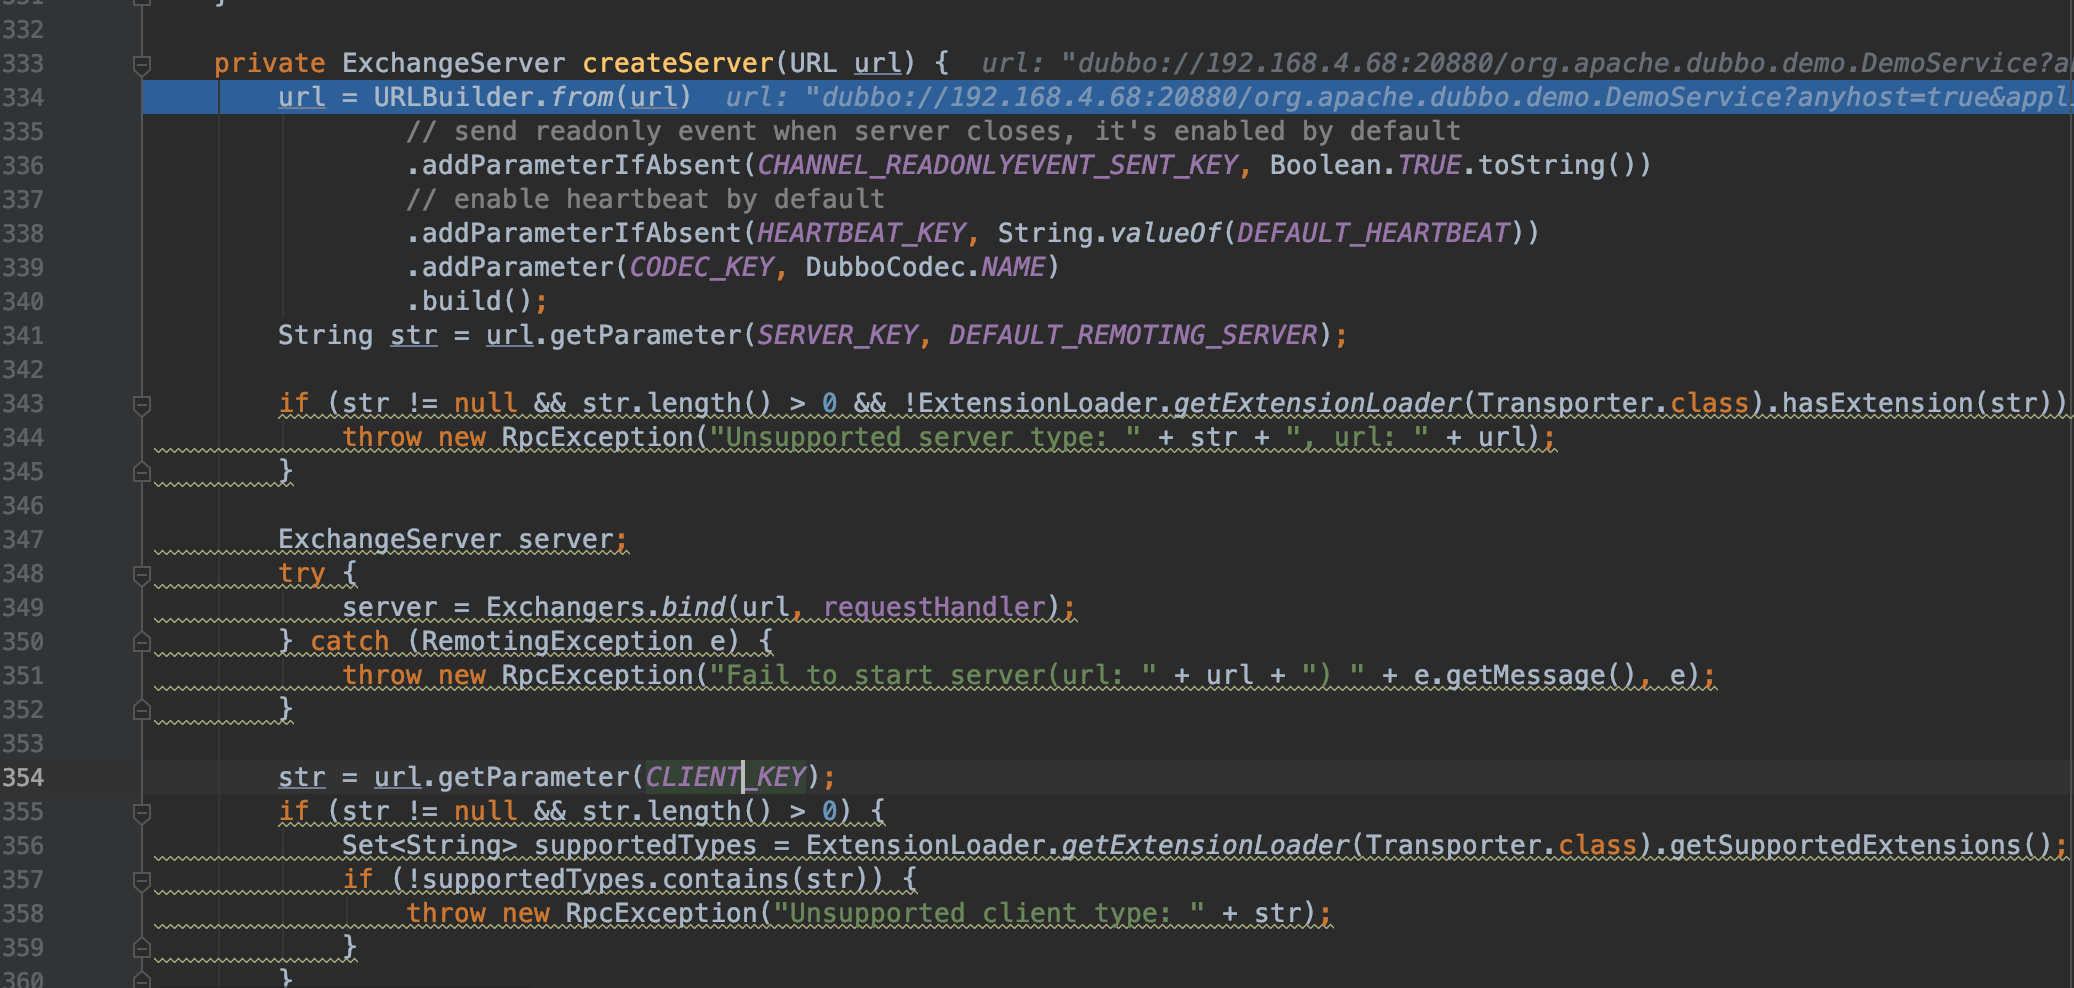Click the 'private' keyword
Image resolution: width=2074 pixels, height=988 pixels.
(269, 63)
